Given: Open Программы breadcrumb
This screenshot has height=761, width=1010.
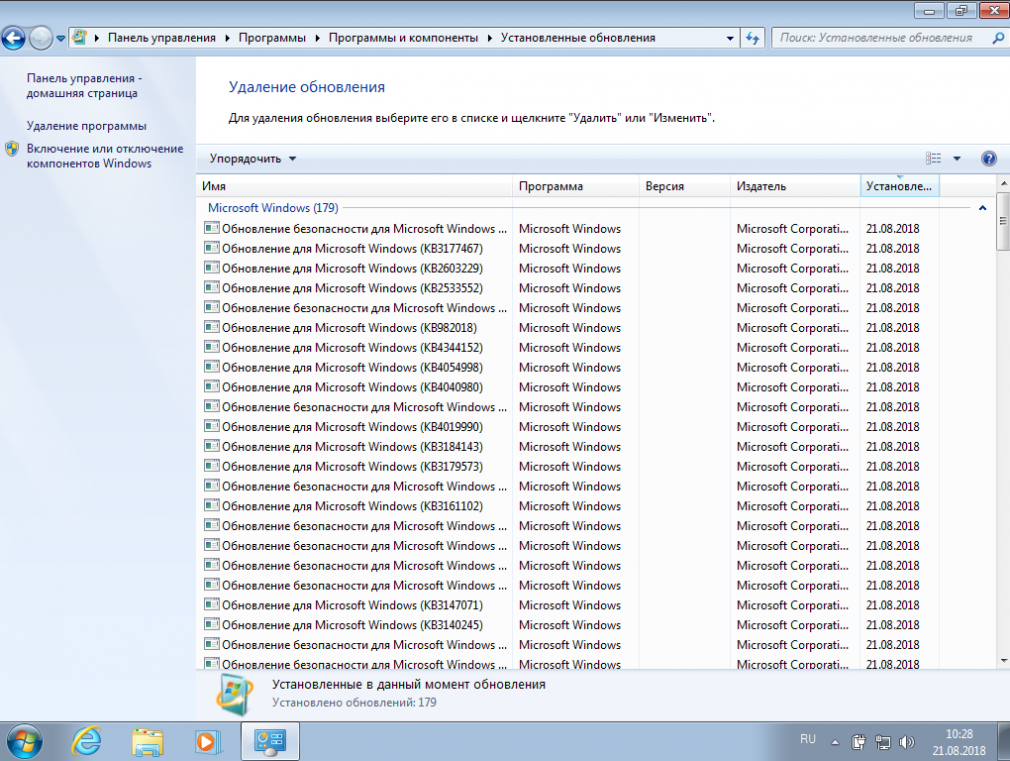Looking at the screenshot, I should point(272,38).
